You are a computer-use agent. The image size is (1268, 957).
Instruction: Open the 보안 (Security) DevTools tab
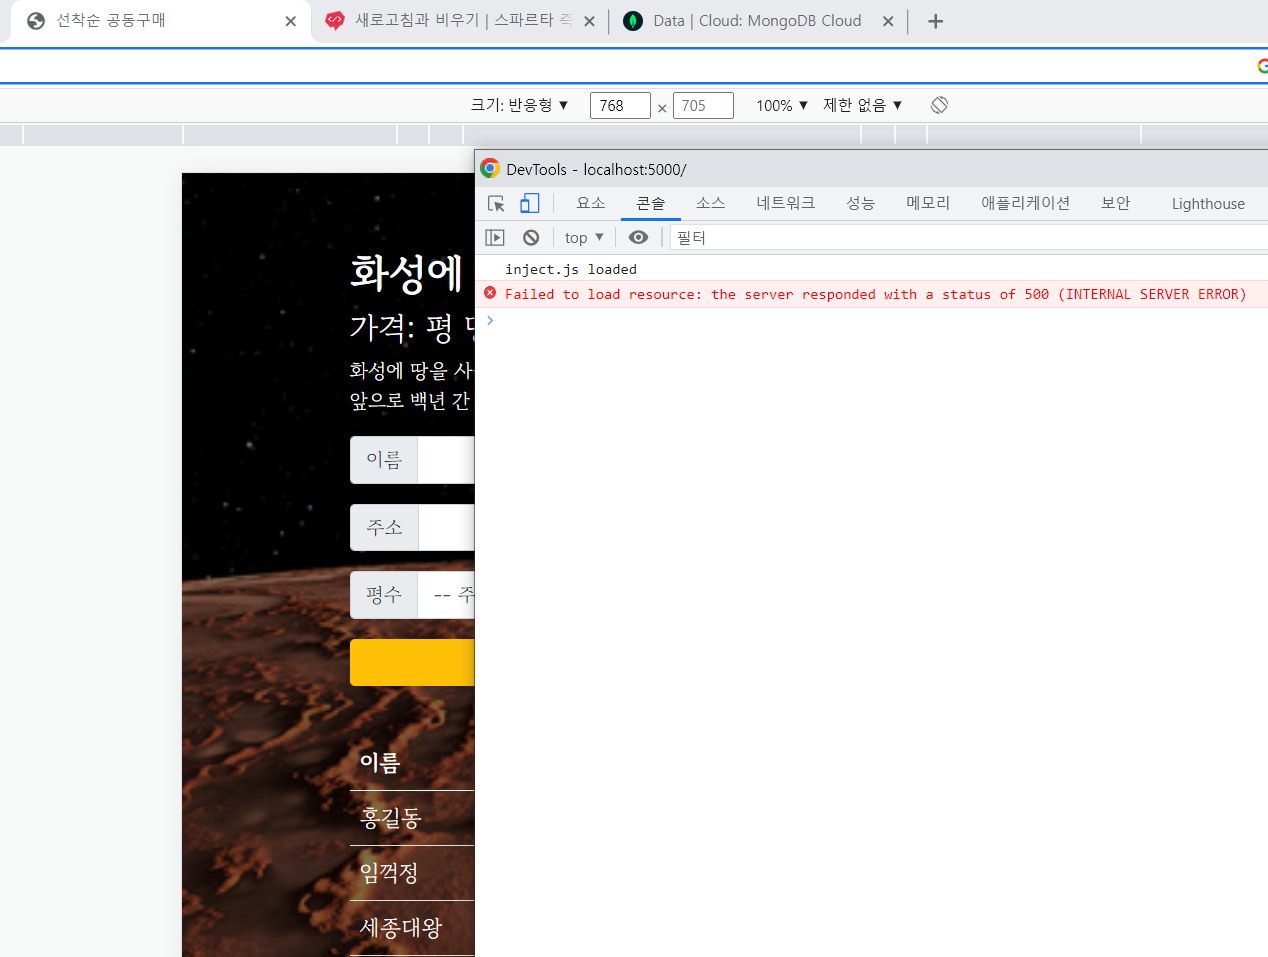coord(1116,203)
